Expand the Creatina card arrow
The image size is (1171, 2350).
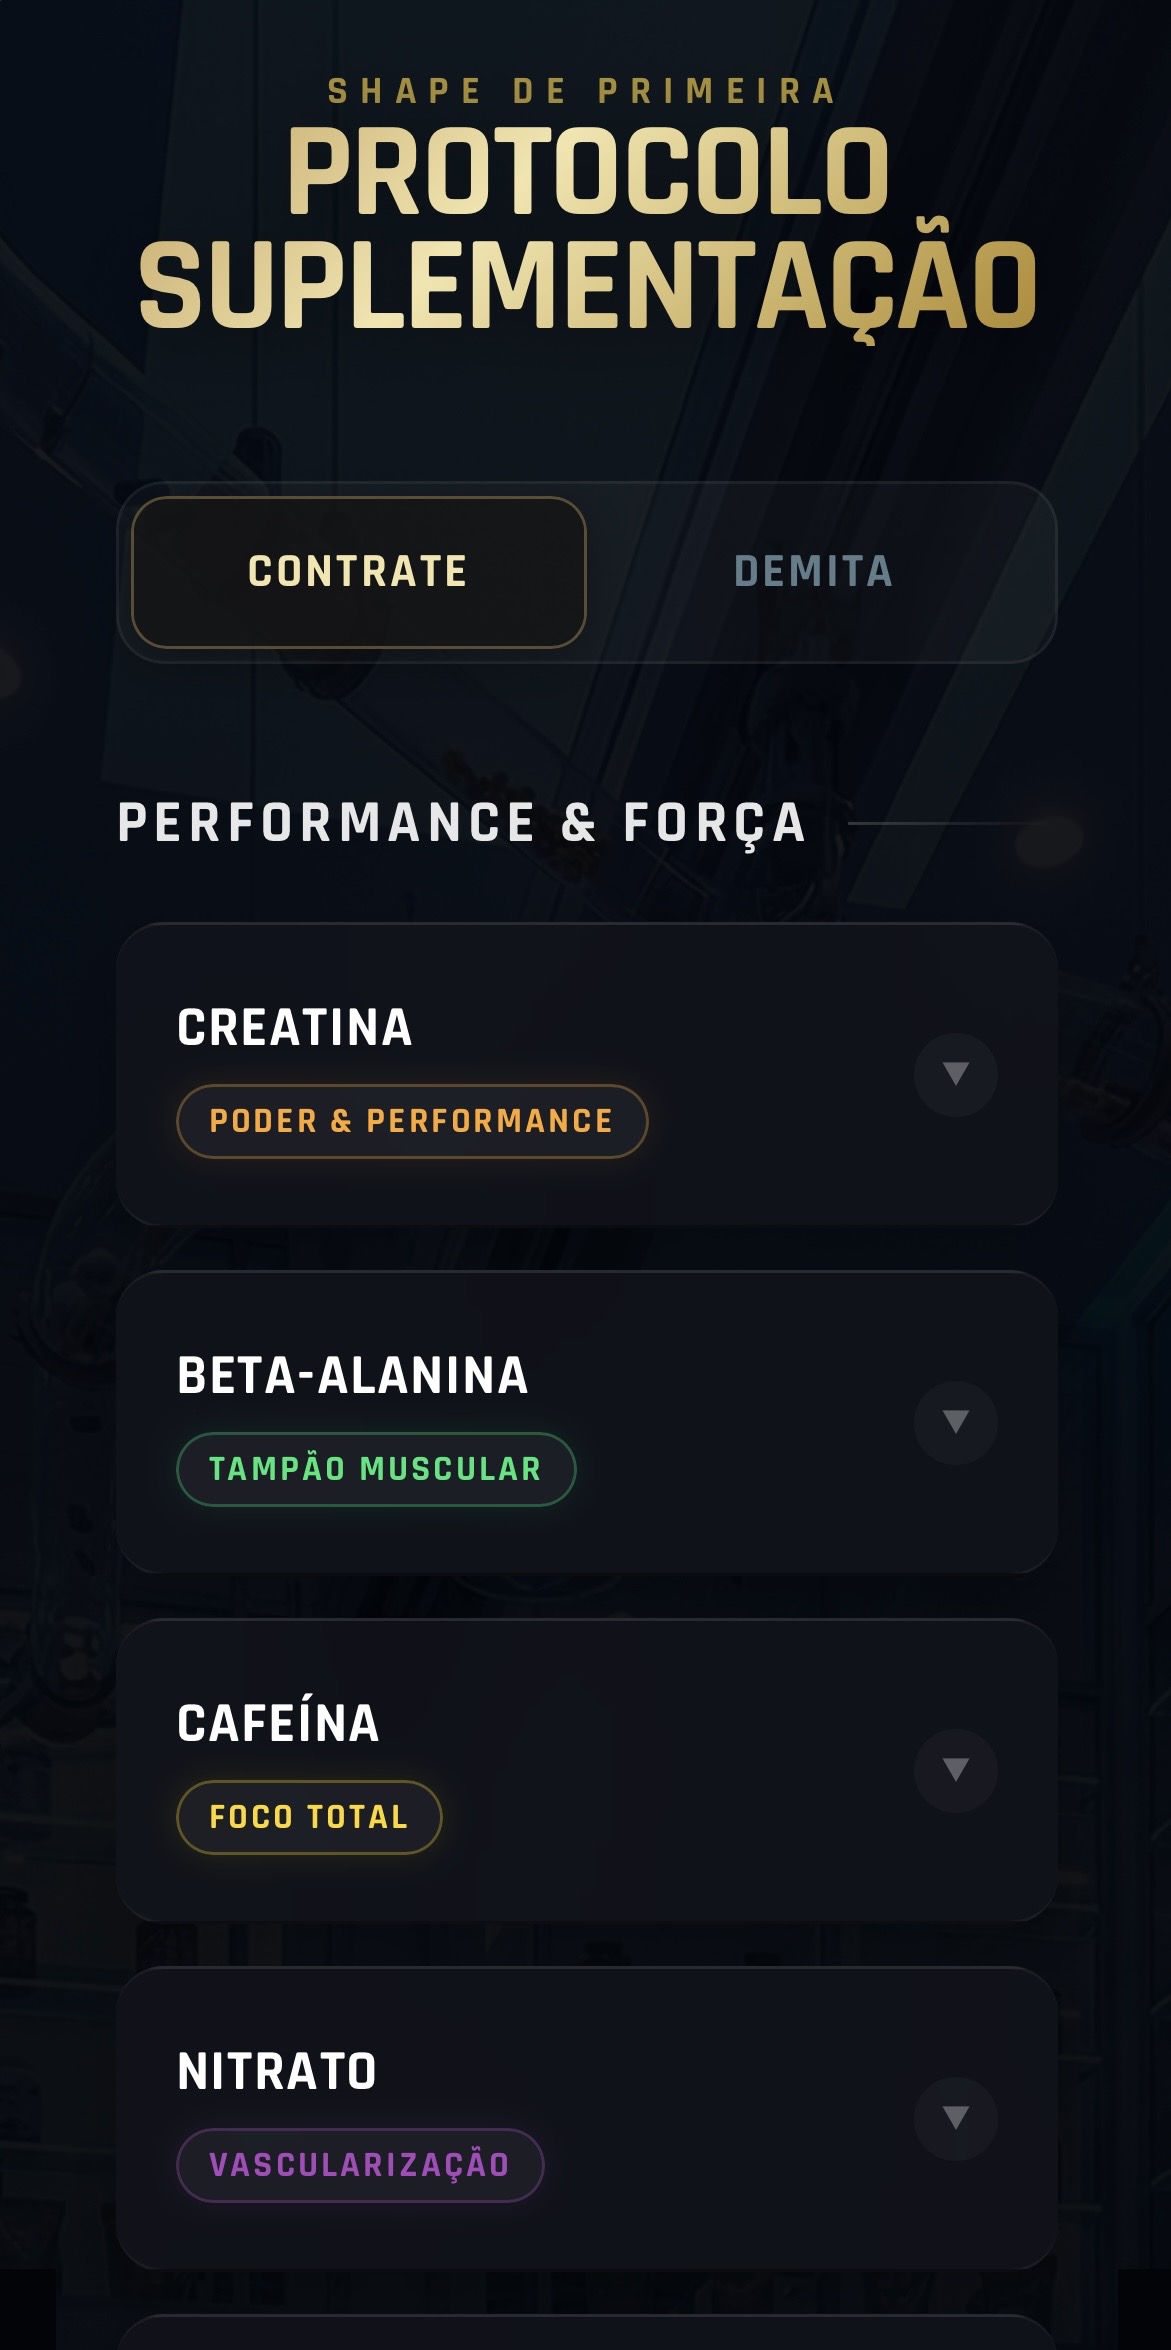point(955,1074)
